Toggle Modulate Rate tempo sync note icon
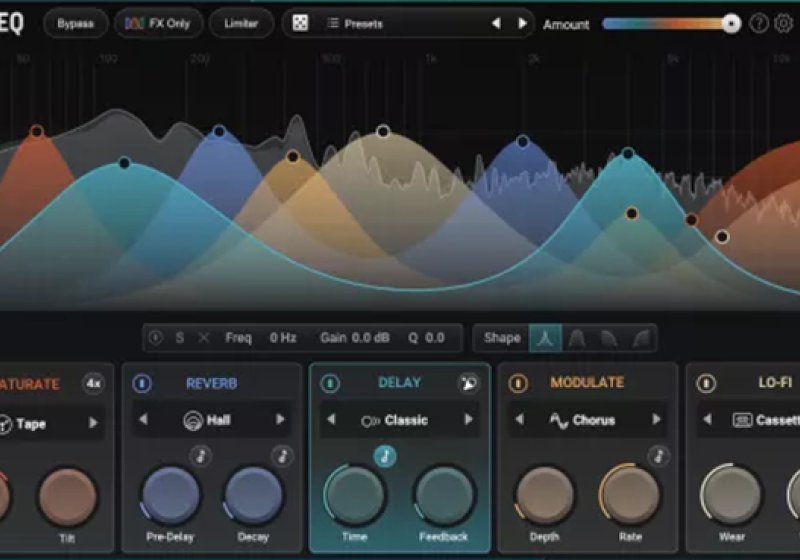800x560 pixels. pyautogui.click(x=659, y=455)
